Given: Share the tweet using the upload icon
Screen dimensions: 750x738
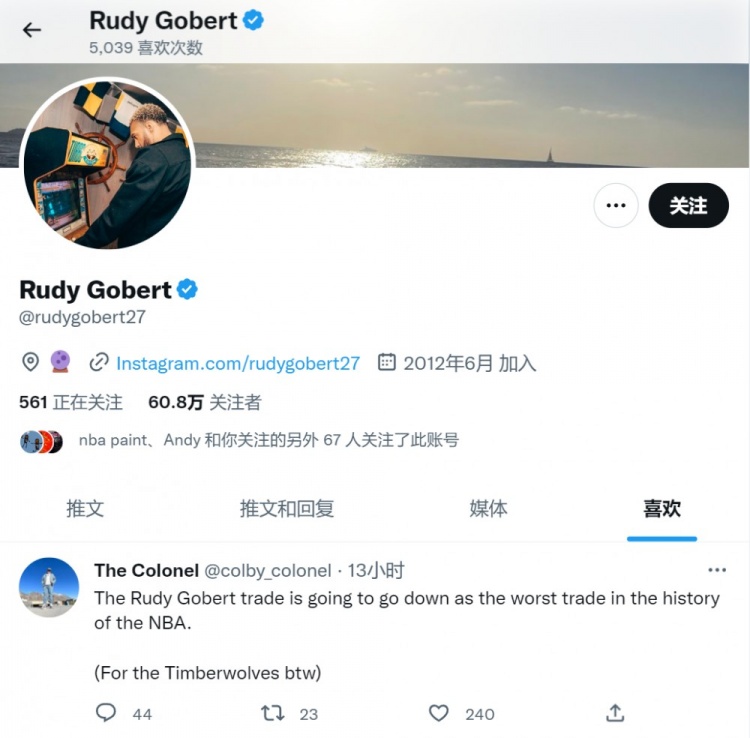Looking at the screenshot, I should tap(615, 713).
